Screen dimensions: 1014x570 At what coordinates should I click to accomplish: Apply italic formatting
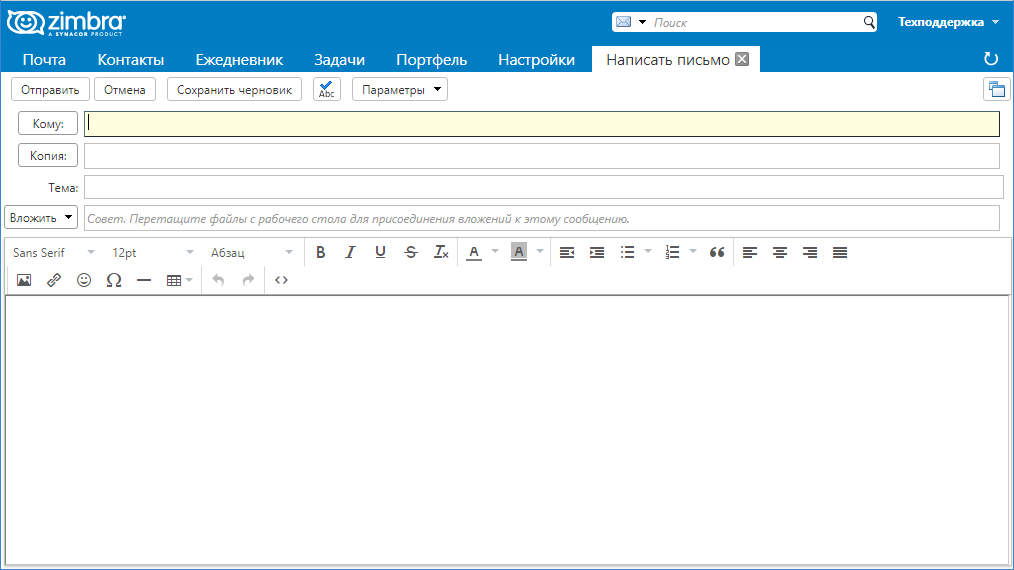350,252
